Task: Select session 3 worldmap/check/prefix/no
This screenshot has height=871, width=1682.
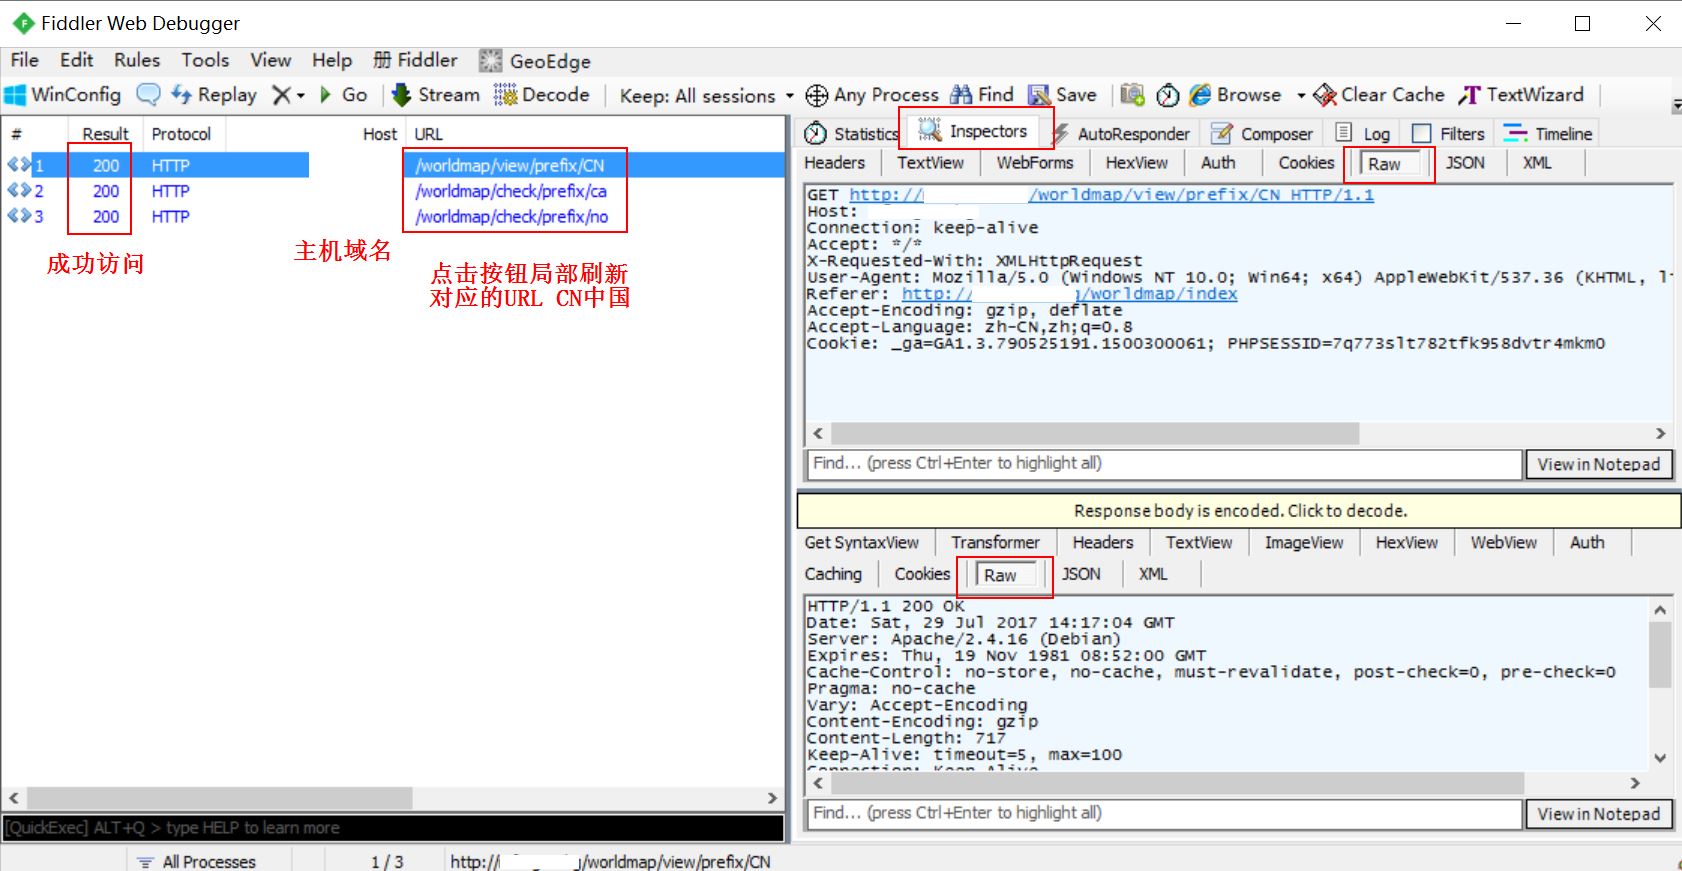Action: [x=394, y=217]
